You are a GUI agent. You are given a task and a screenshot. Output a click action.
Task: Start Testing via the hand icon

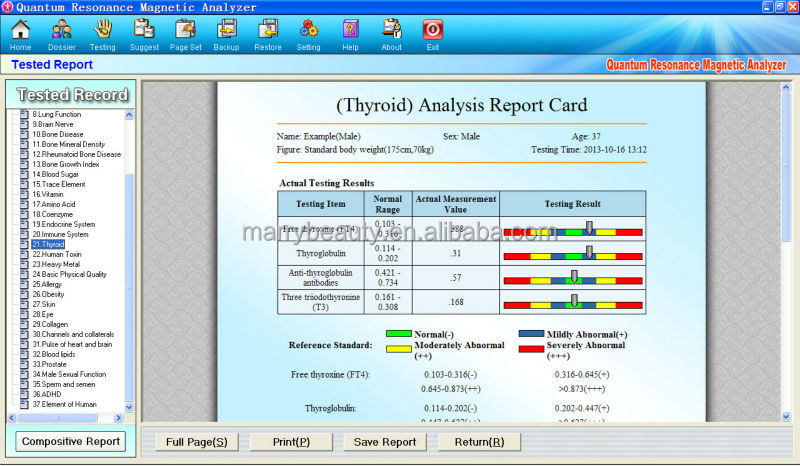click(x=103, y=35)
